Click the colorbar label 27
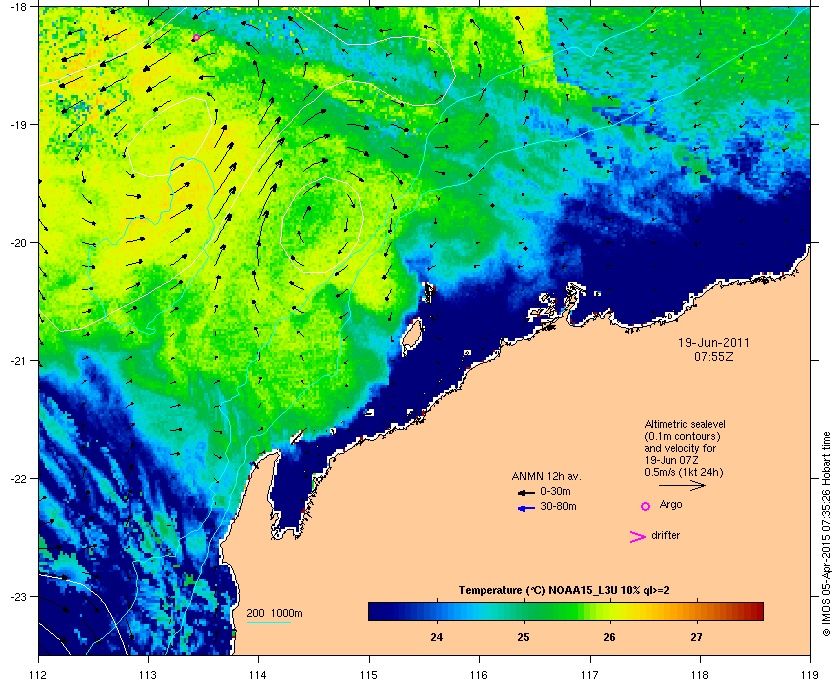The image size is (840, 680). pos(696,637)
